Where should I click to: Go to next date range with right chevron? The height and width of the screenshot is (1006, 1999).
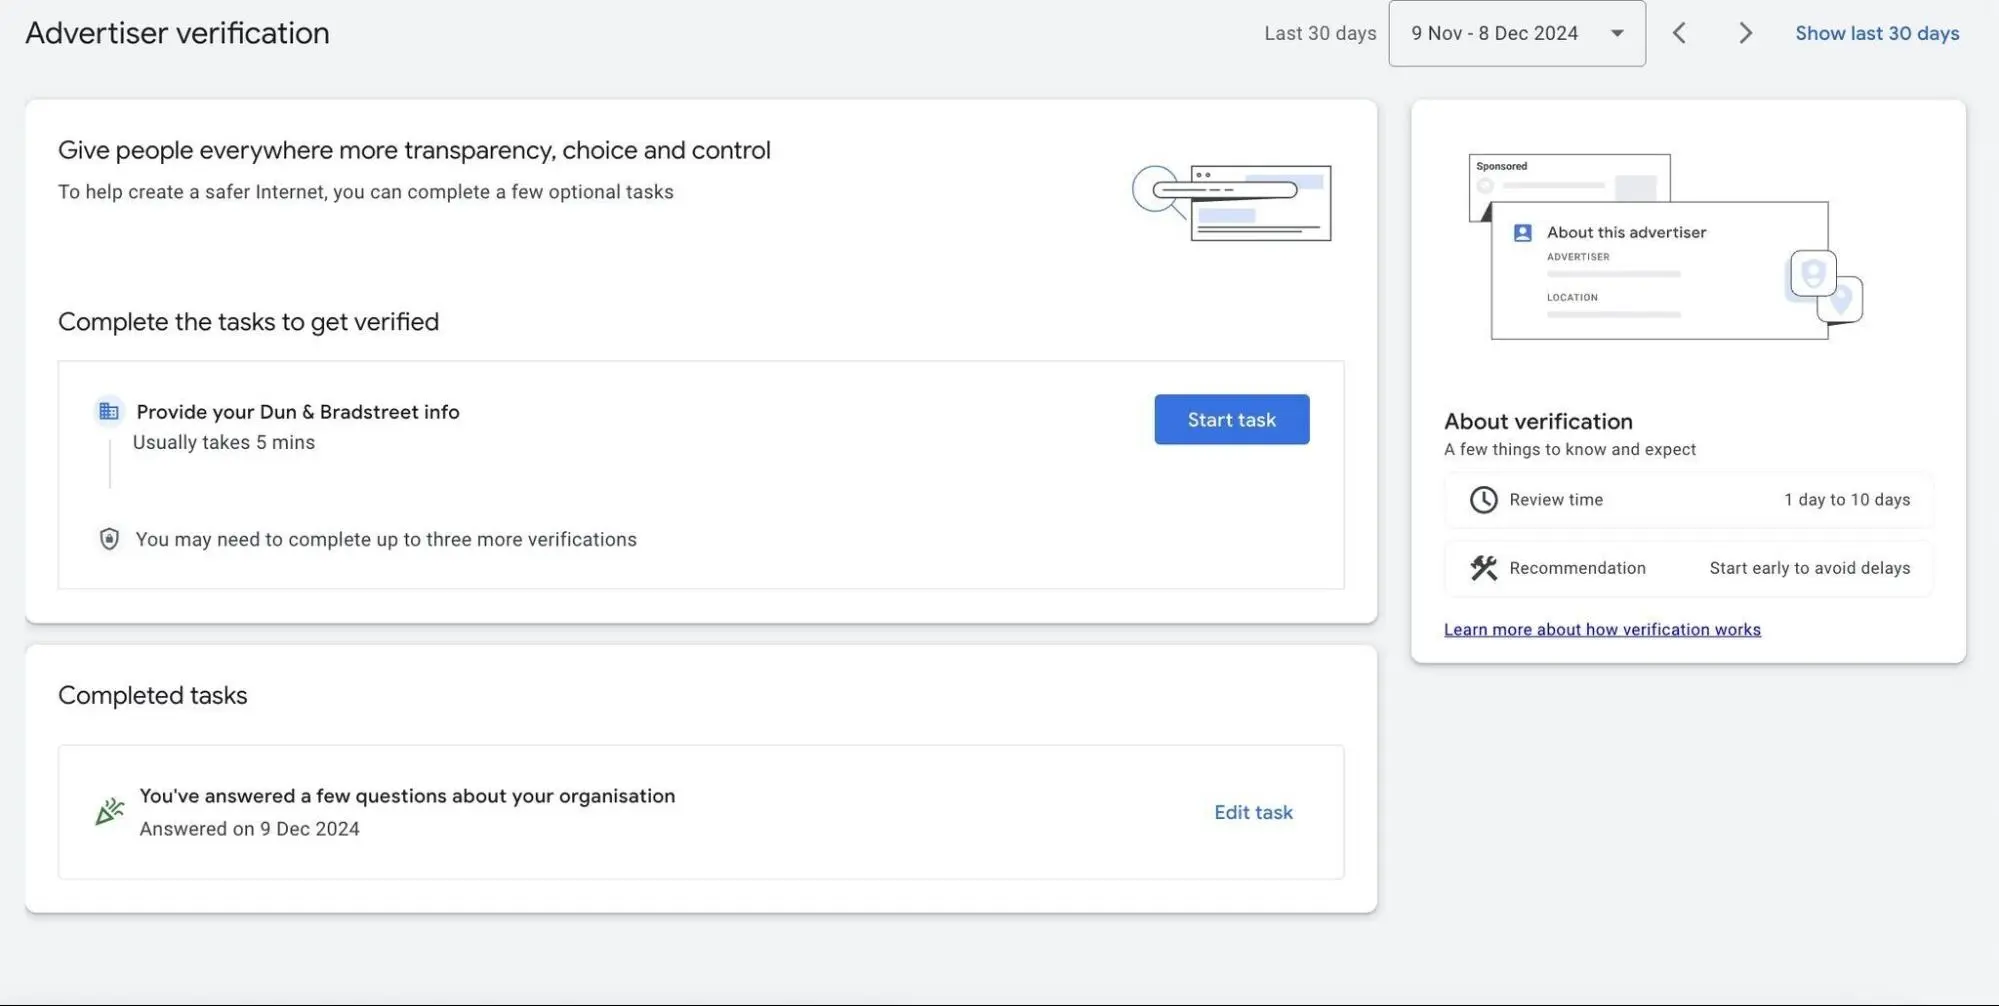[1745, 33]
